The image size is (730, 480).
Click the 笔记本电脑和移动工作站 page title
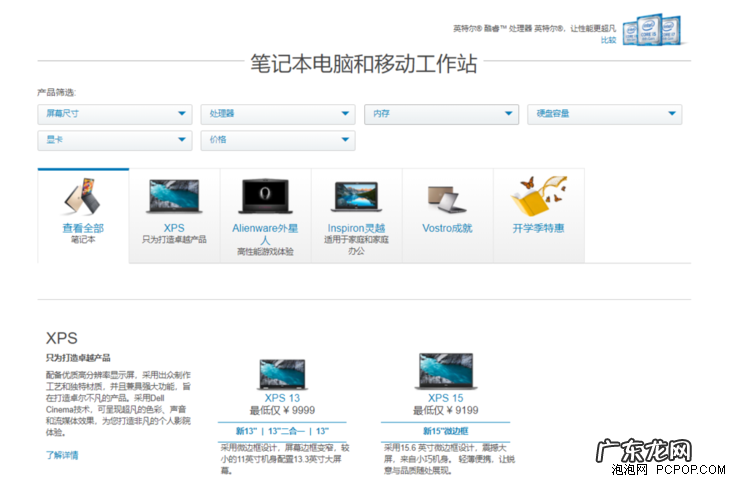(364, 63)
